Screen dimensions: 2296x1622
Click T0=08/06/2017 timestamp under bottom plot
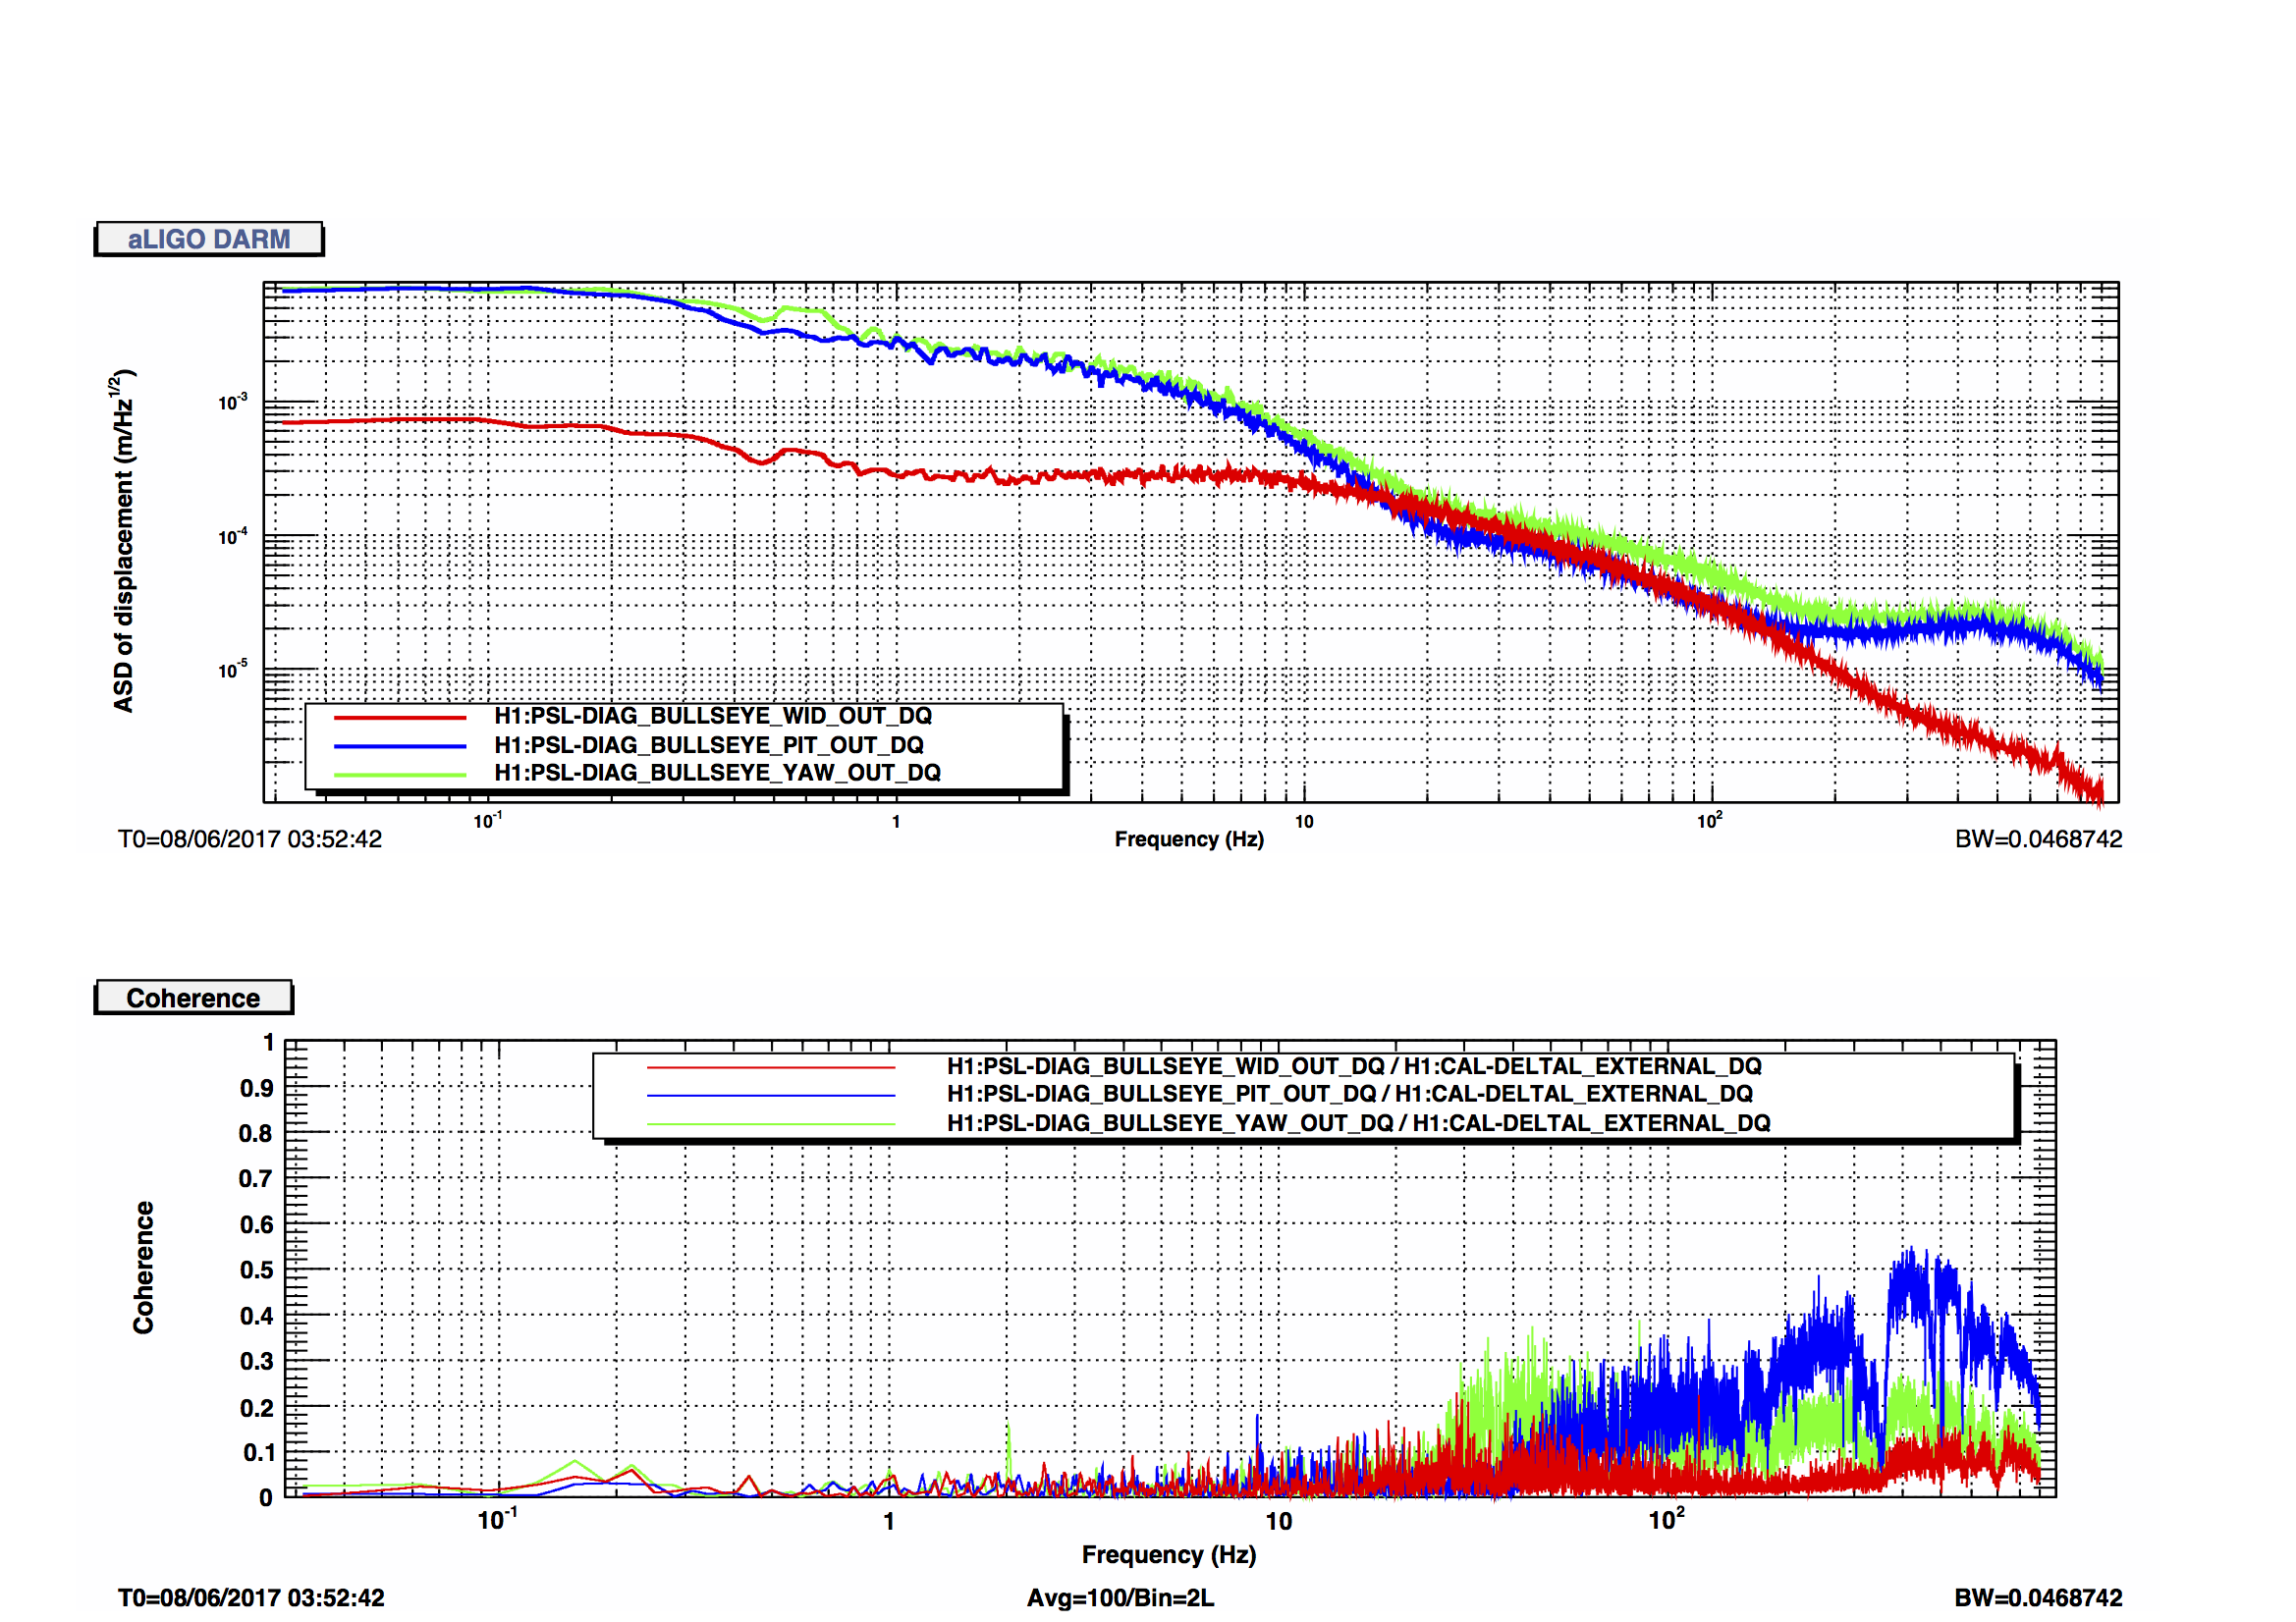(251, 1598)
